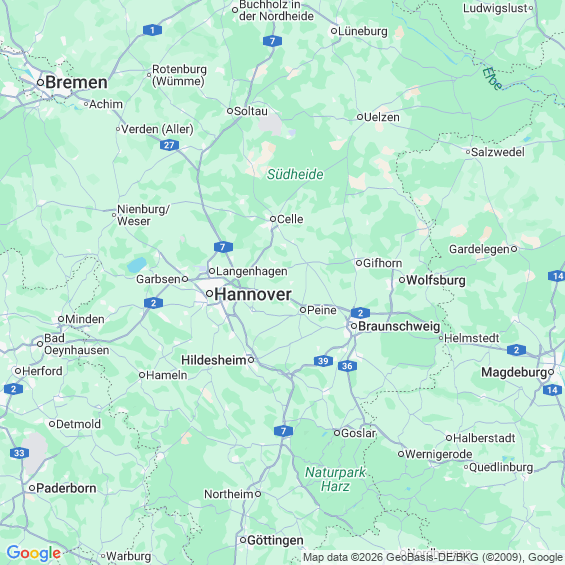
Task: Select the A39 highway shield
Action: [323, 361]
